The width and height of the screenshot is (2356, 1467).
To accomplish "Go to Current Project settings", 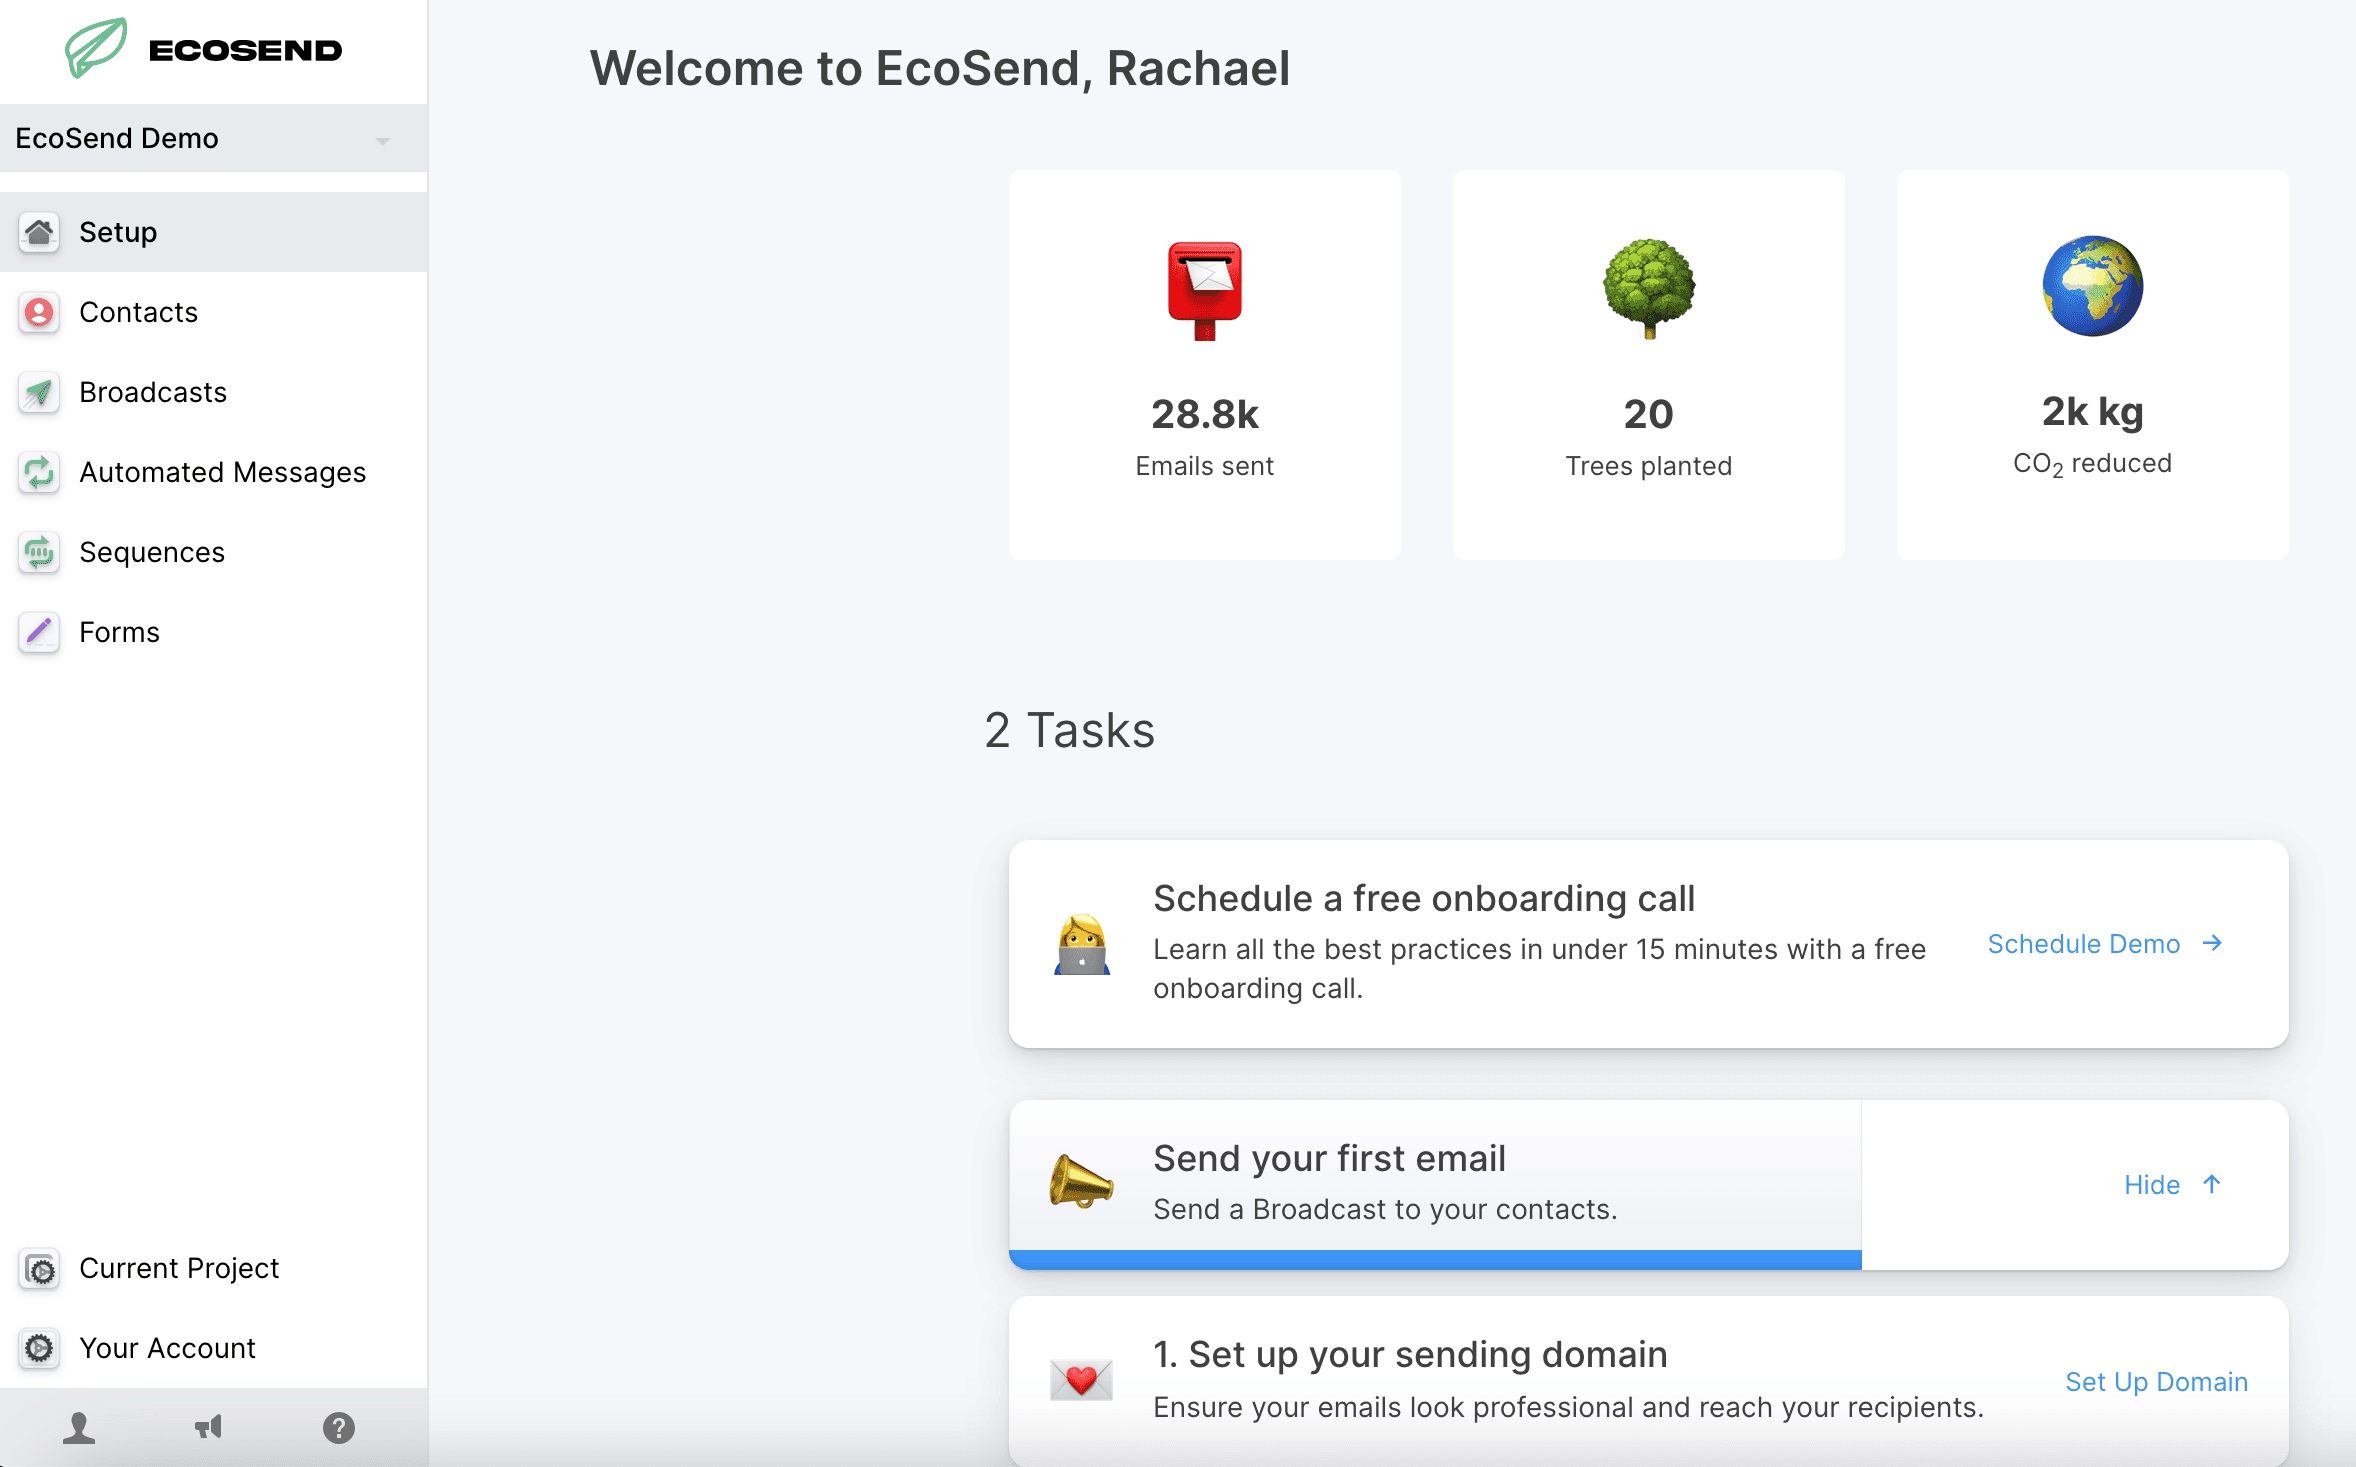I will pos(178,1268).
